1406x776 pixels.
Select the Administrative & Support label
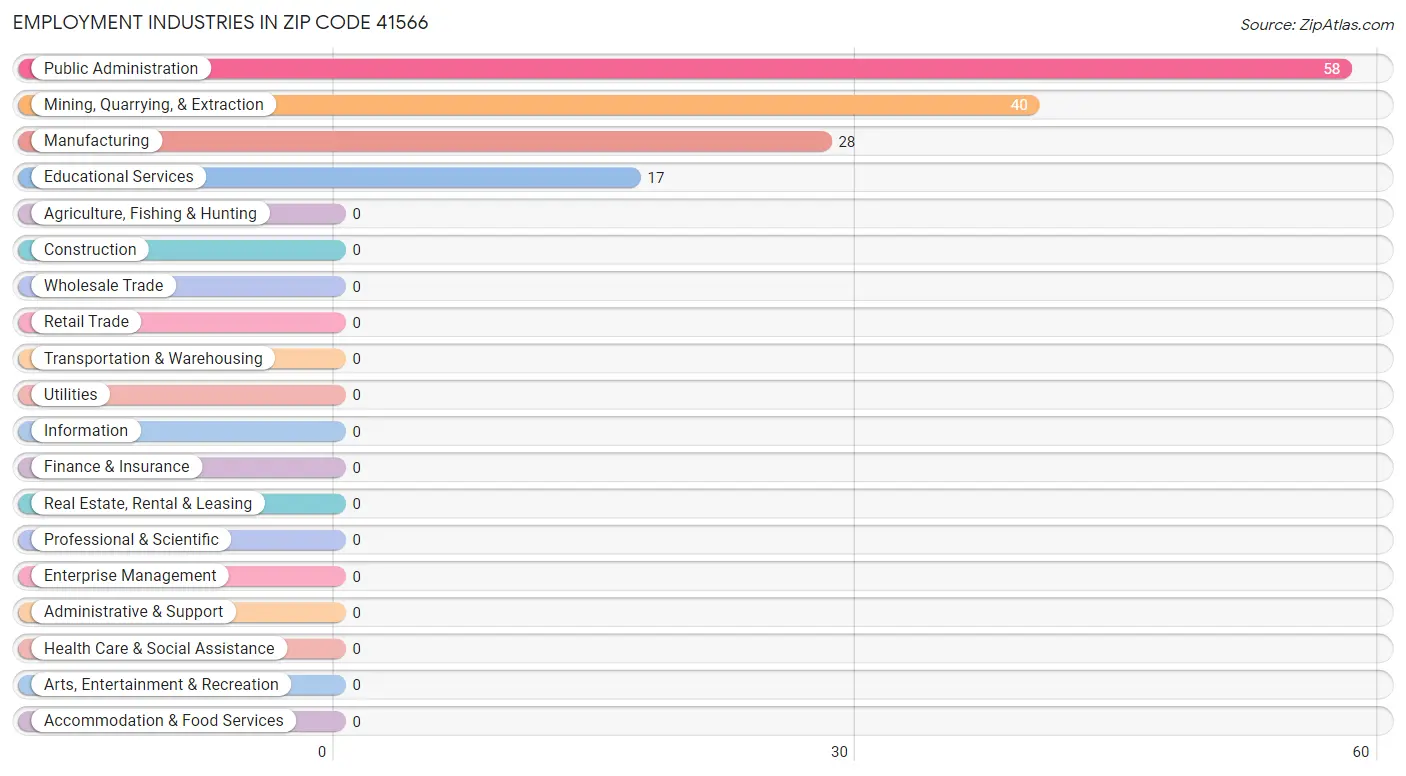[x=134, y=611]
